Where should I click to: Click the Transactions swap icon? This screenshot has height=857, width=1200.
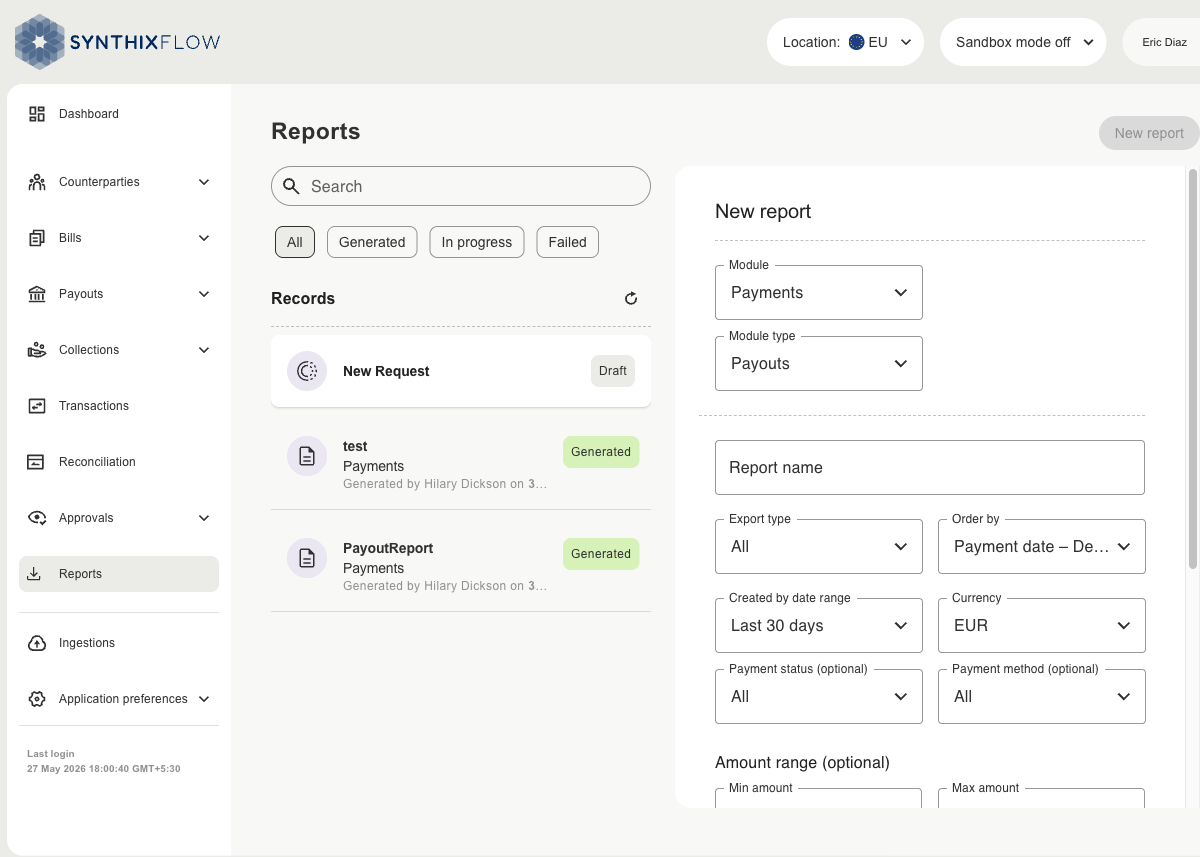(x=37, y=406)
